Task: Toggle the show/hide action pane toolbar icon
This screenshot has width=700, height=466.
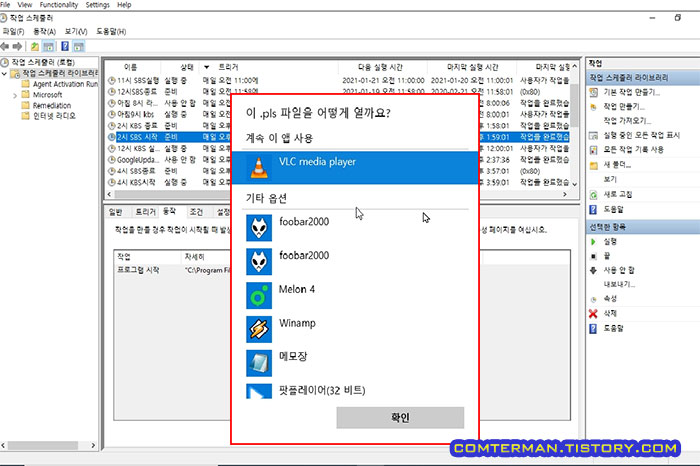Action: click(79, 46)
